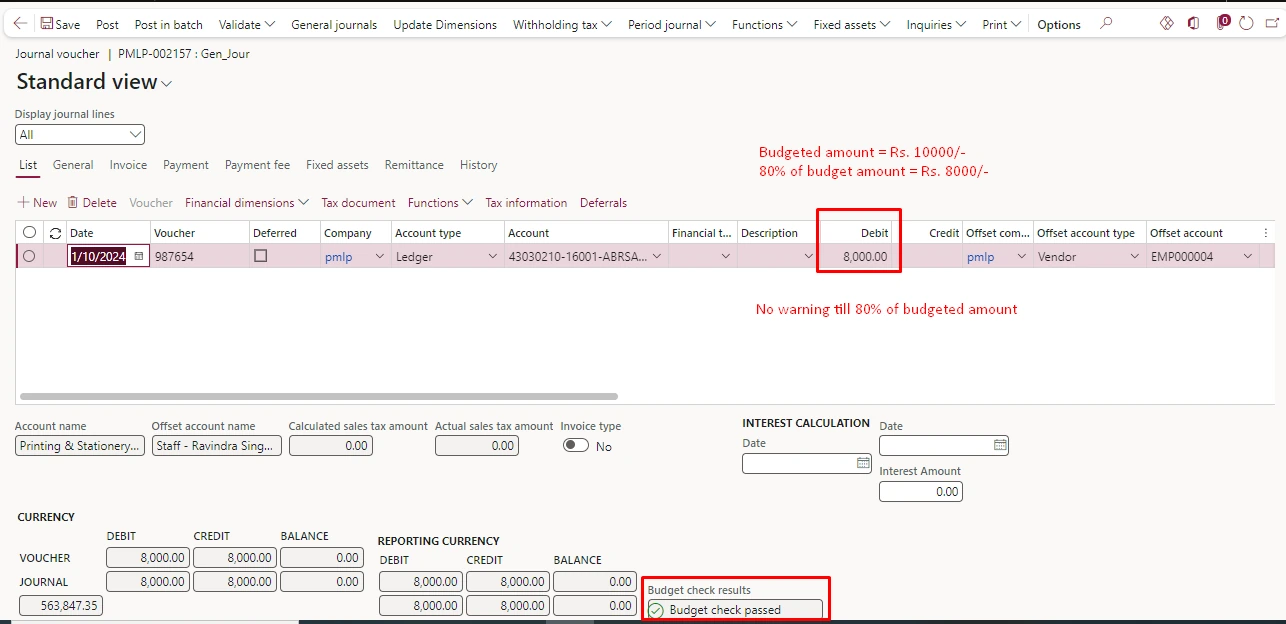Image resolution: width=1286 pixels, height=624 pixels.
Task: Refresh the page using circular arrow
Action: (x=1246, y=23)
